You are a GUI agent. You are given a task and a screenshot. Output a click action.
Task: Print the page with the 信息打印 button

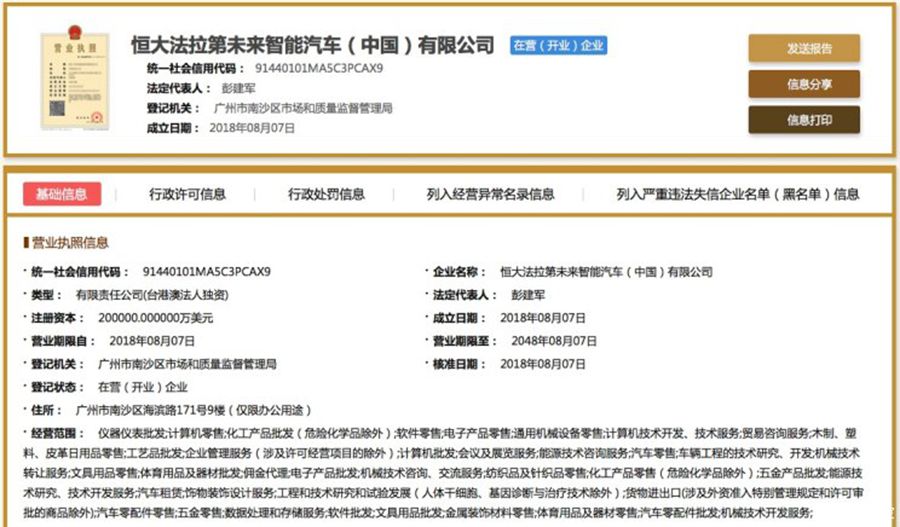(x=803, y=120)
